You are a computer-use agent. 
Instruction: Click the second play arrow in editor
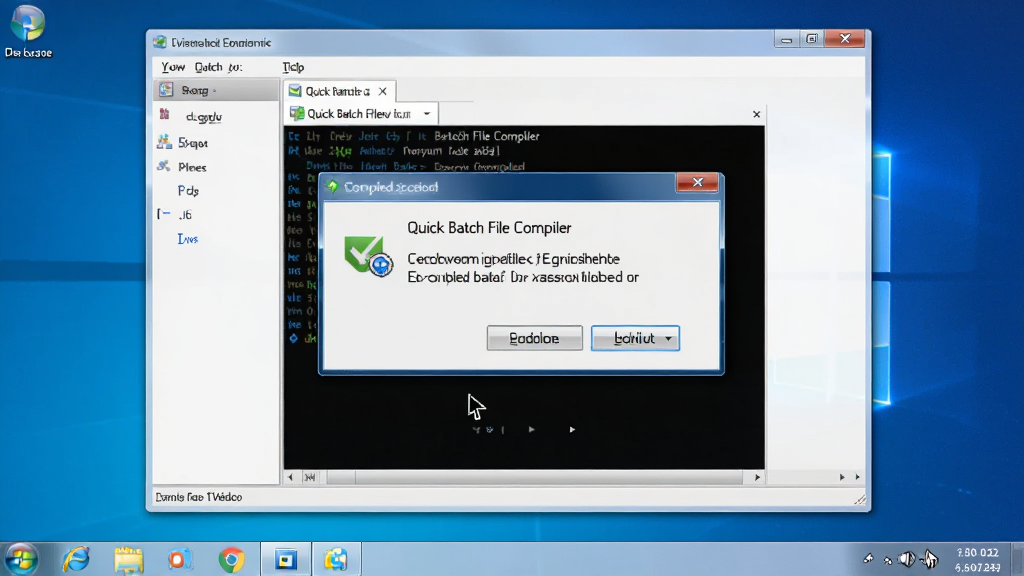coord(572,429)
